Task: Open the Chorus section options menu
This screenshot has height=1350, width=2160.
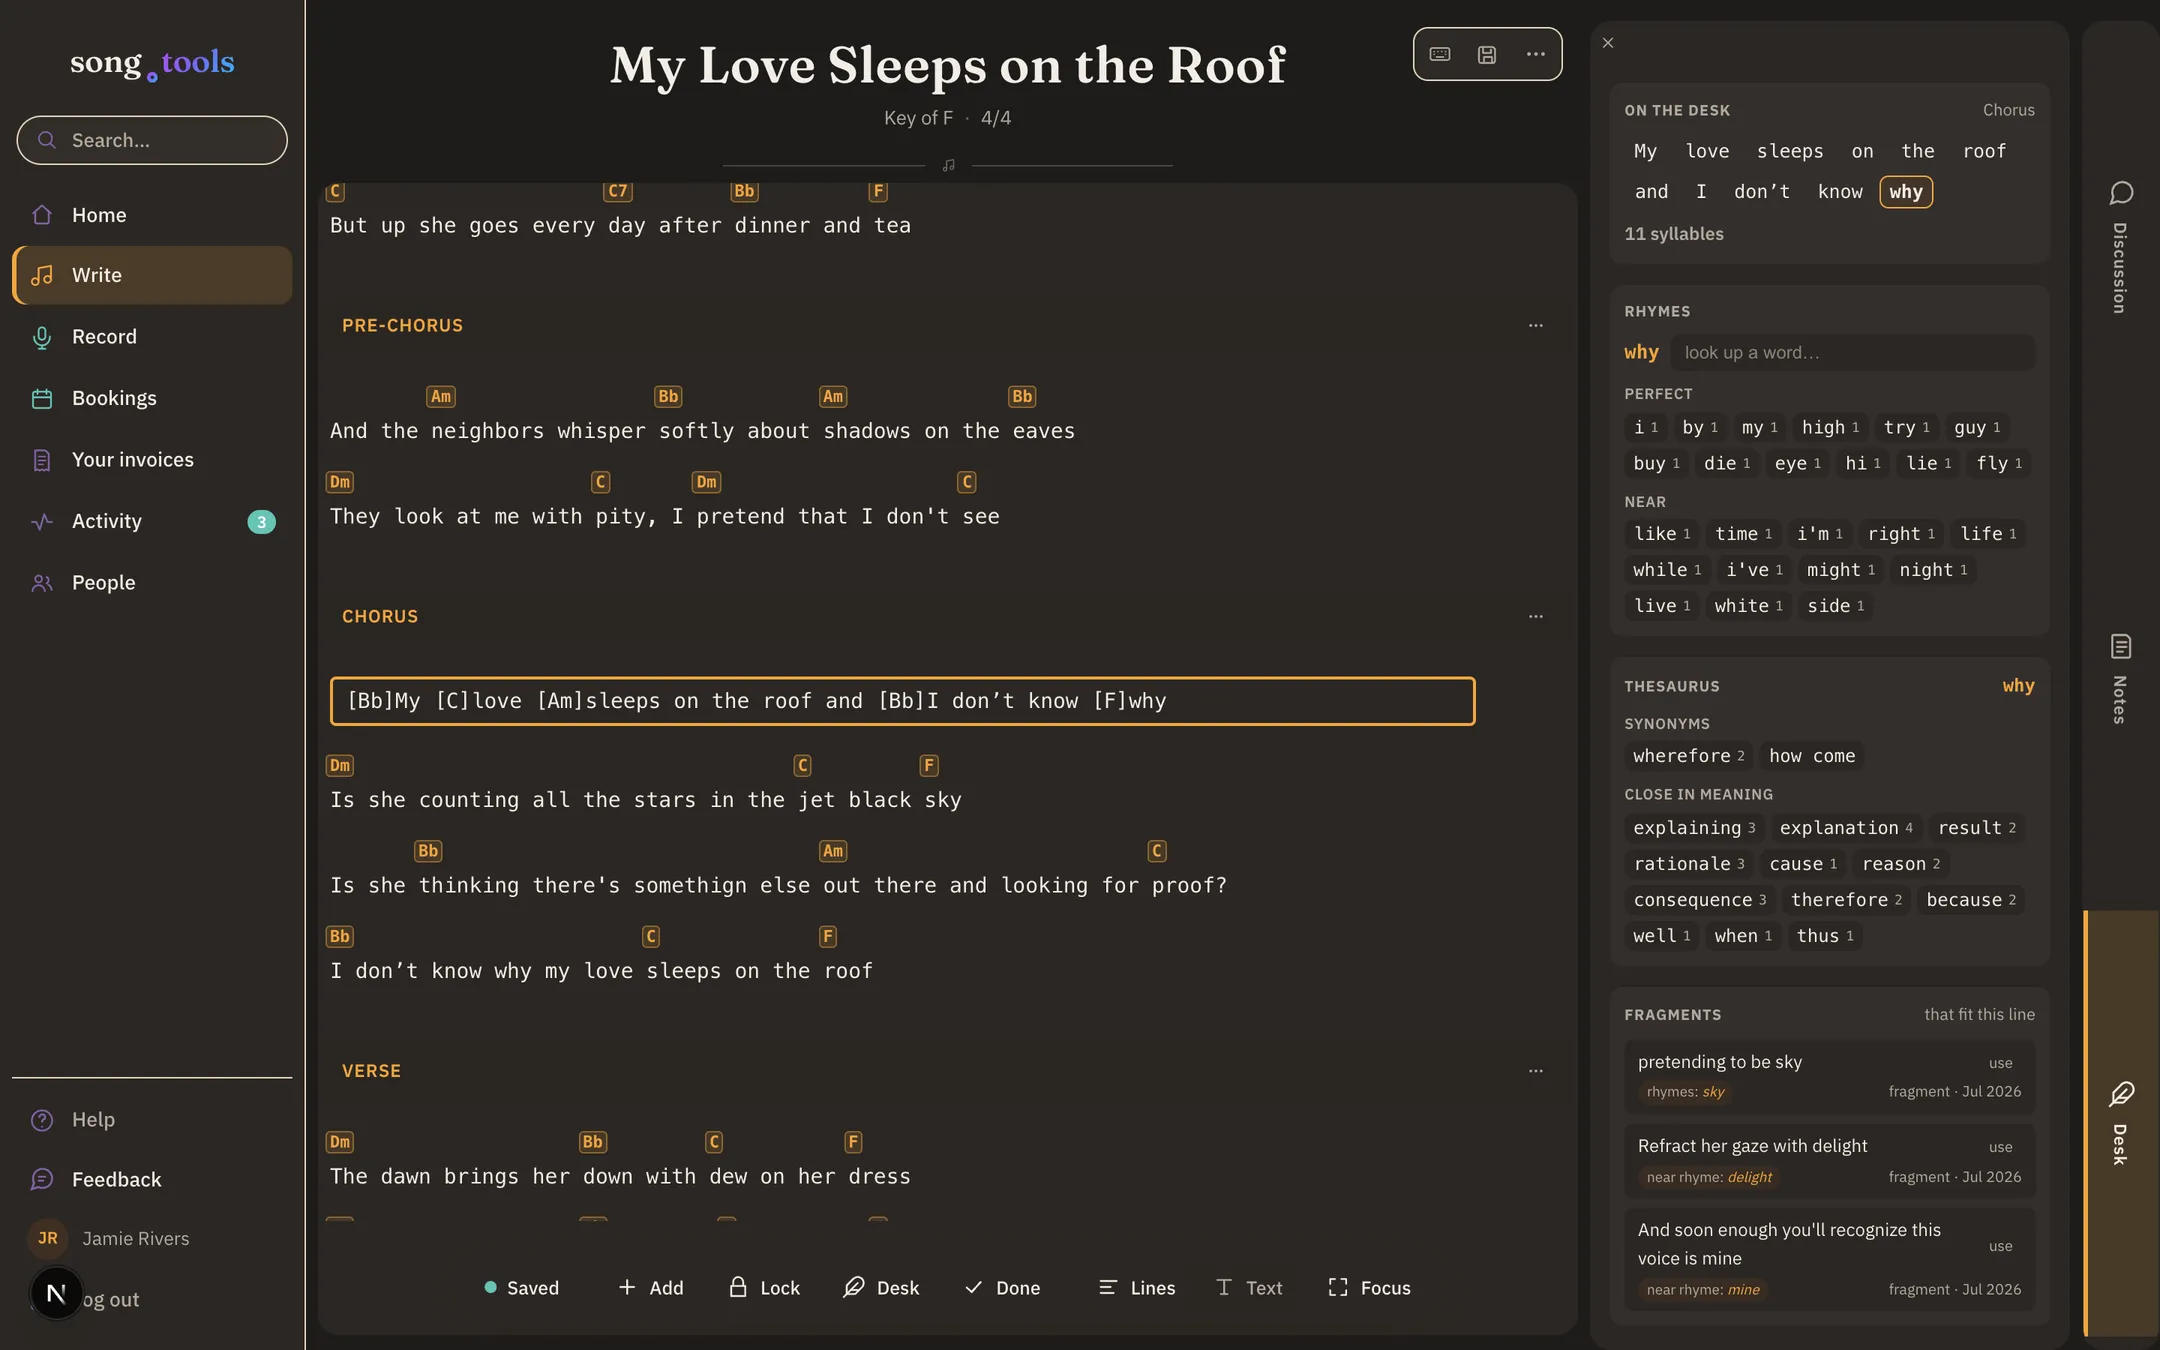Action: click(x=1536, y=617)
